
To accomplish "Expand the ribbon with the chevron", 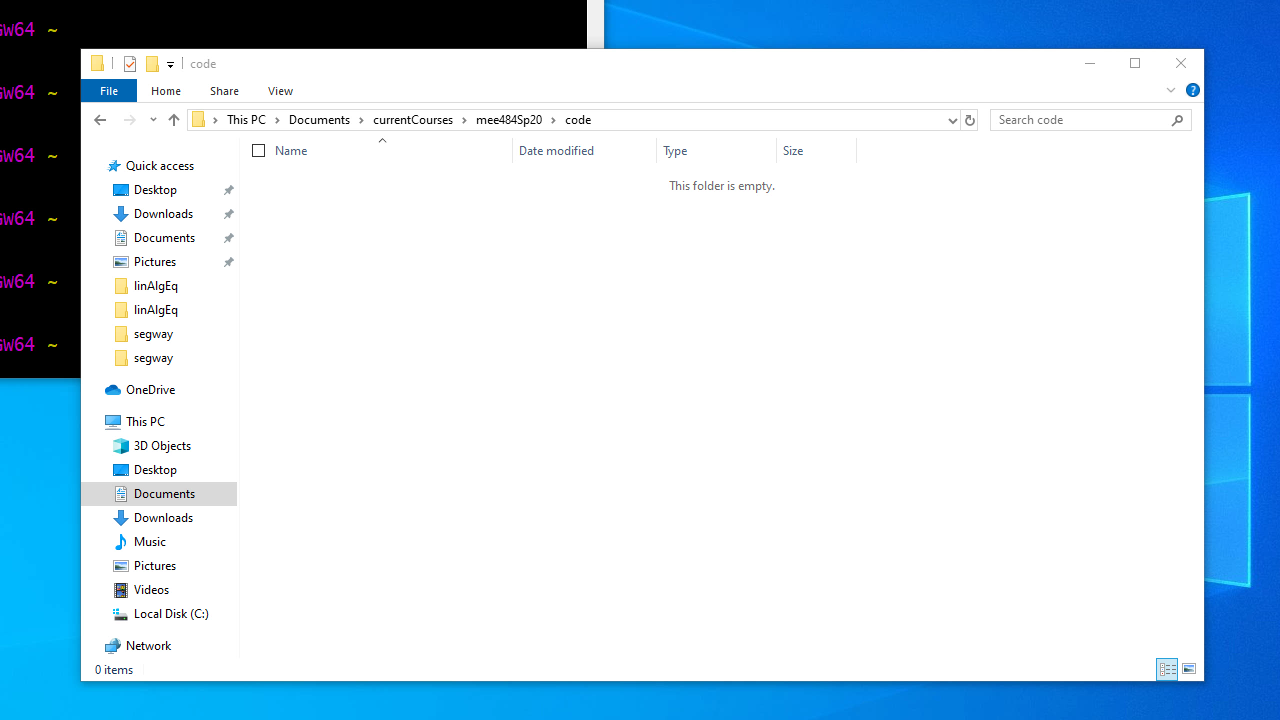I will coord(1171,90).
